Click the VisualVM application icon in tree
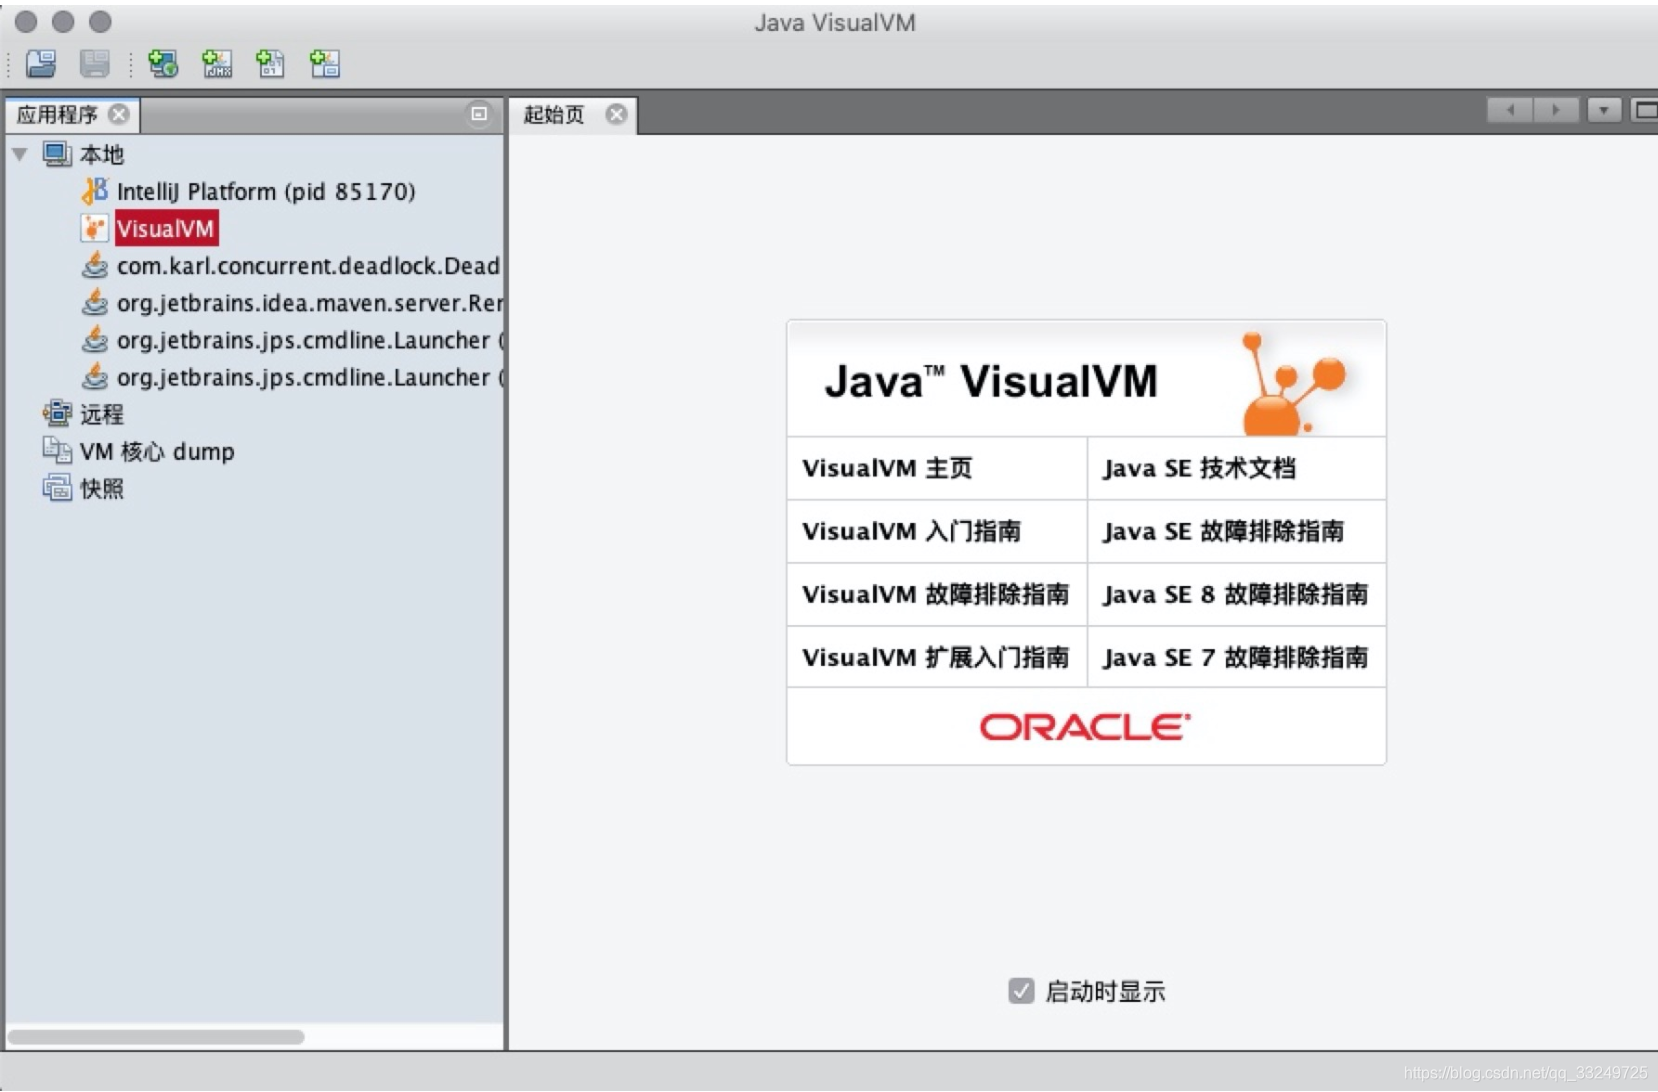 pos(94,228)
